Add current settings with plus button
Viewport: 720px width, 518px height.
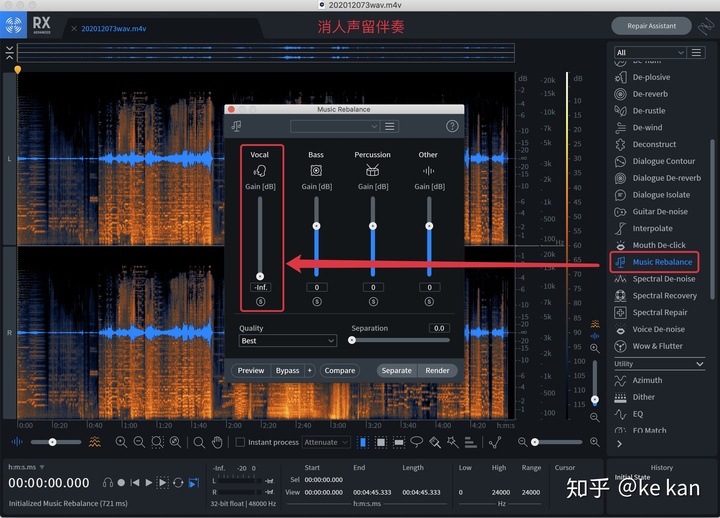pyautogui.click(x=310, y=371)
